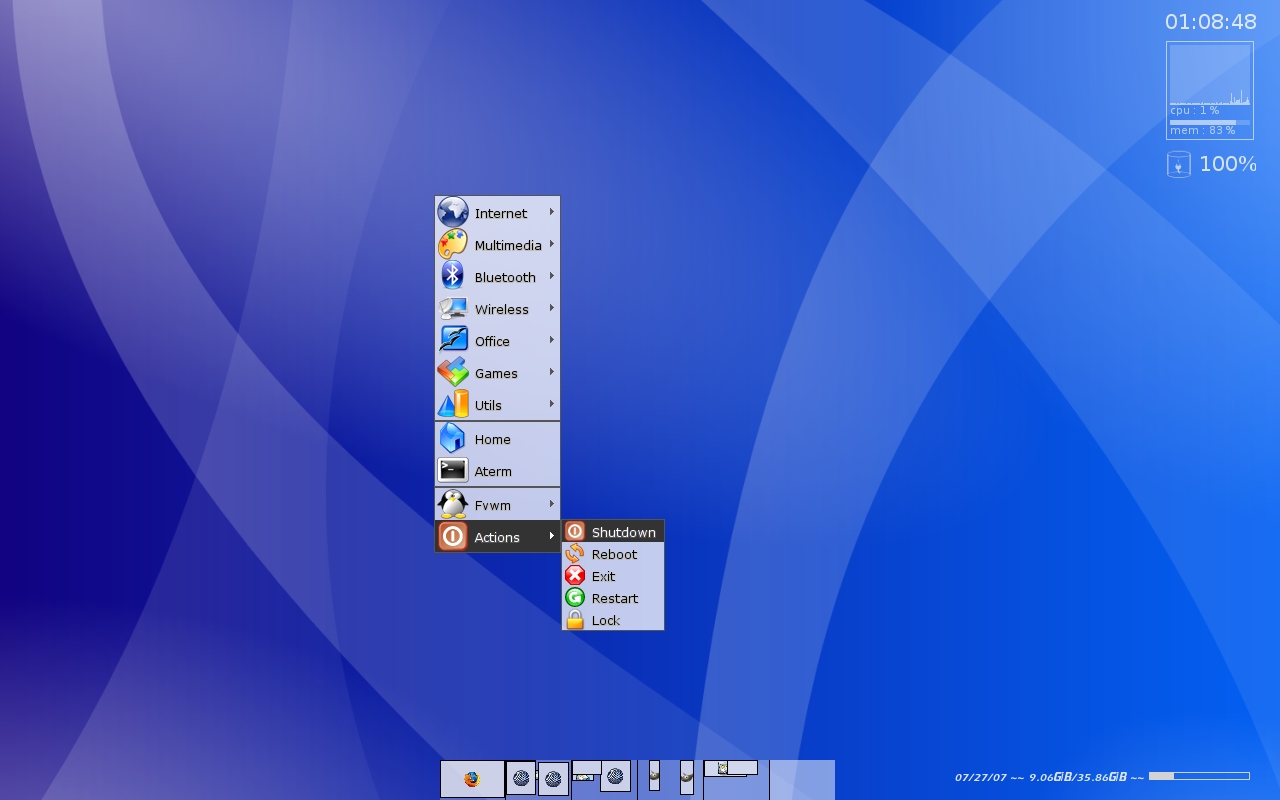Click the Multimedia paint palette icon
Image resolution: width=1280 pixels, height=800 pixels.
[453, 245]
